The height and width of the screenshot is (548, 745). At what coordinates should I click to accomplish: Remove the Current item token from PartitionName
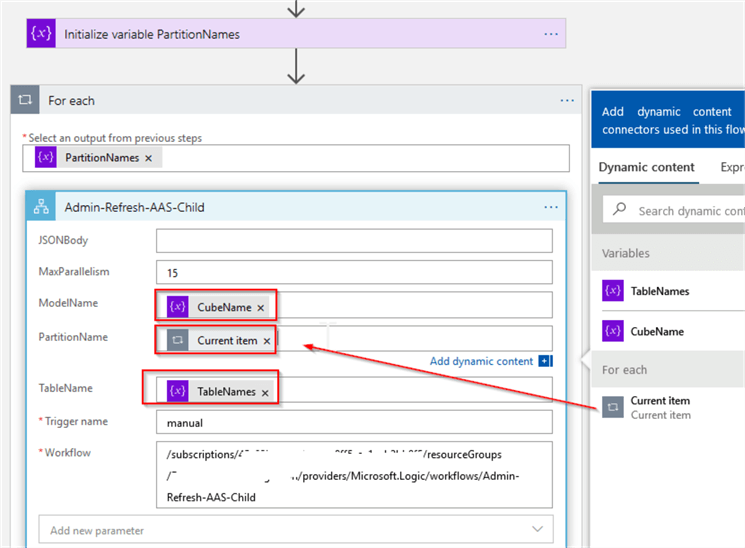(x=267, y=341)
